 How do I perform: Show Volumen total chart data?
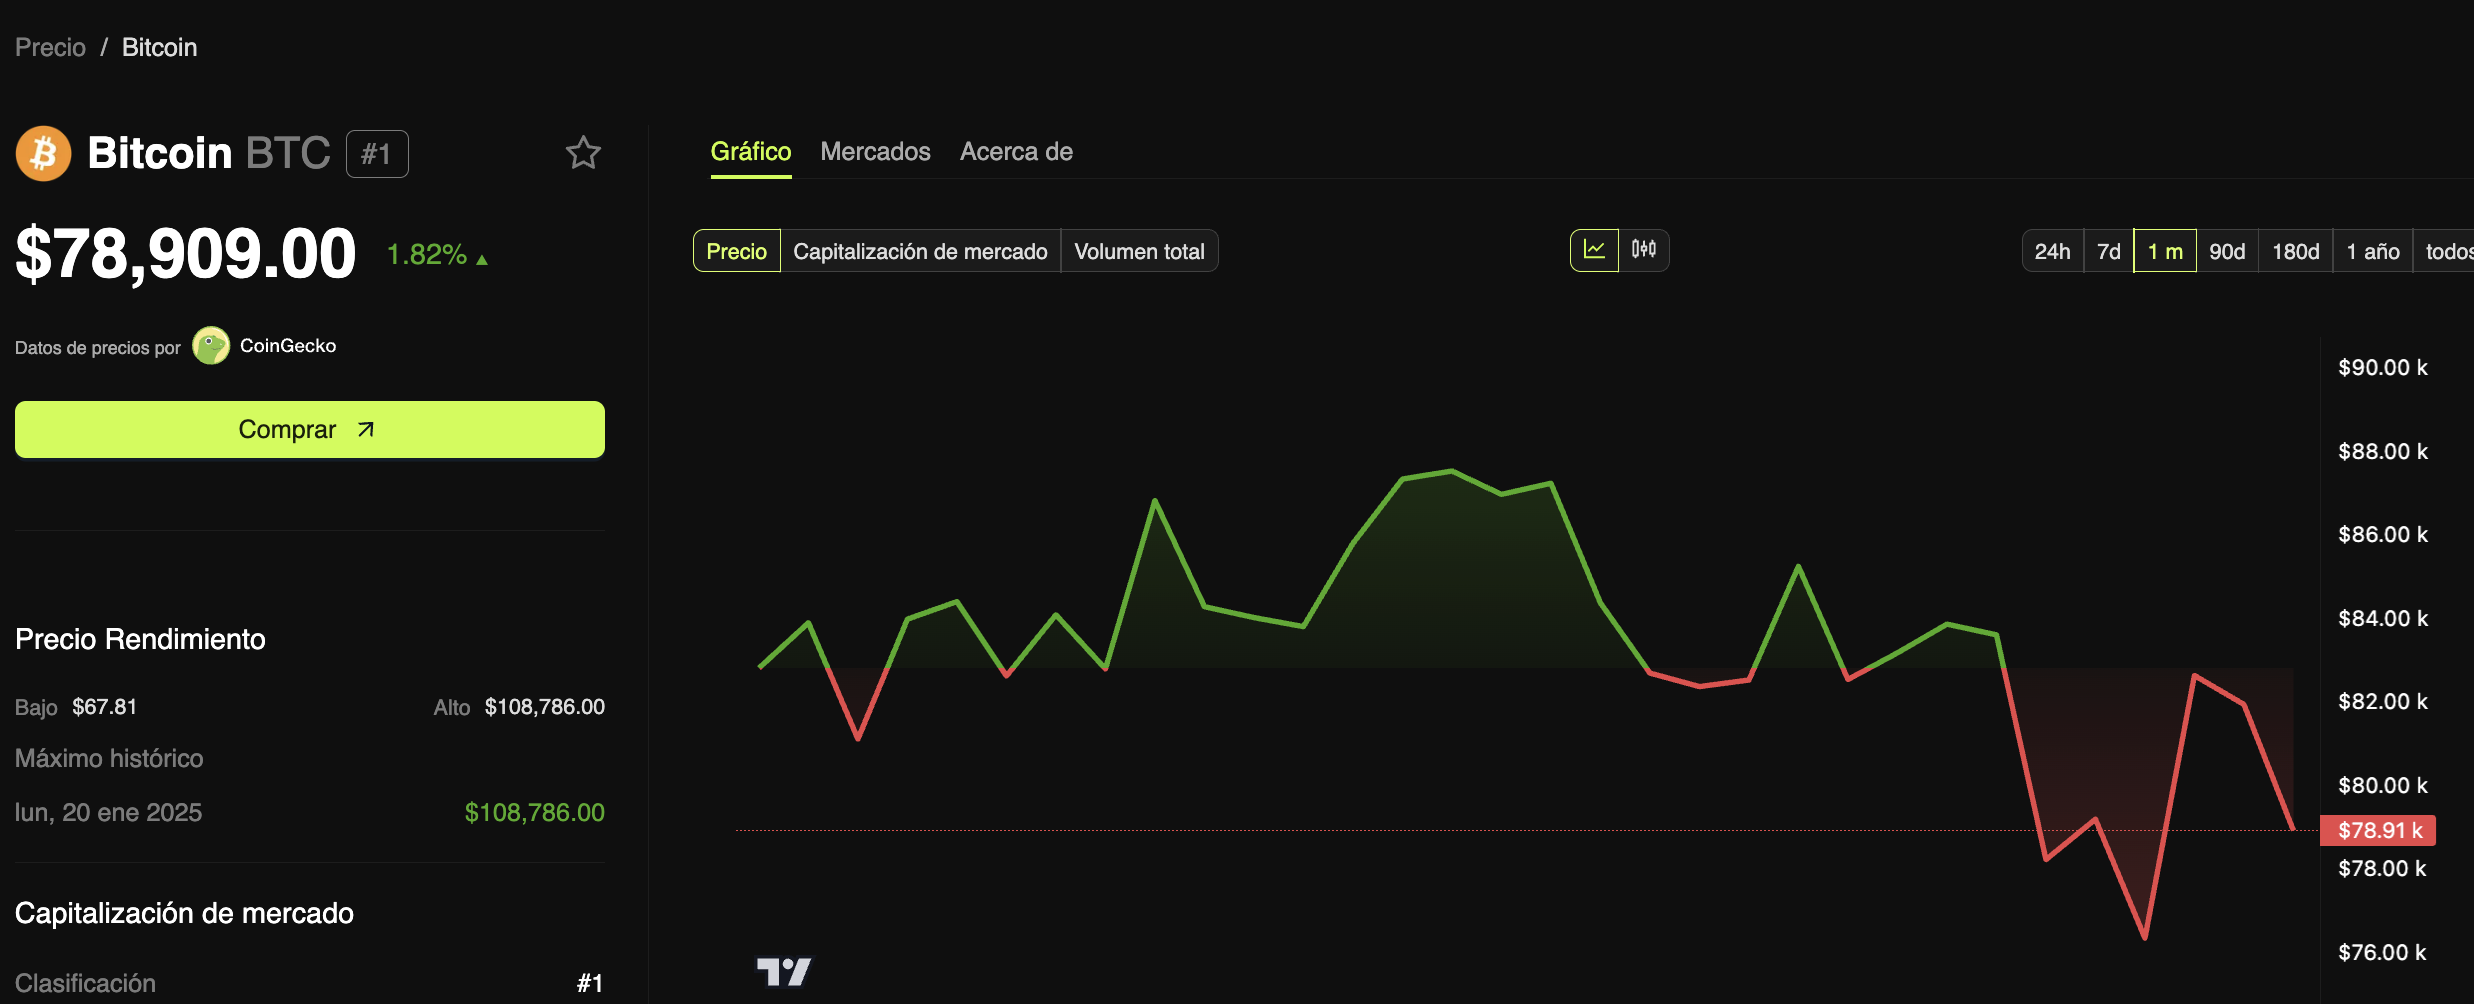pos(1139,251)
